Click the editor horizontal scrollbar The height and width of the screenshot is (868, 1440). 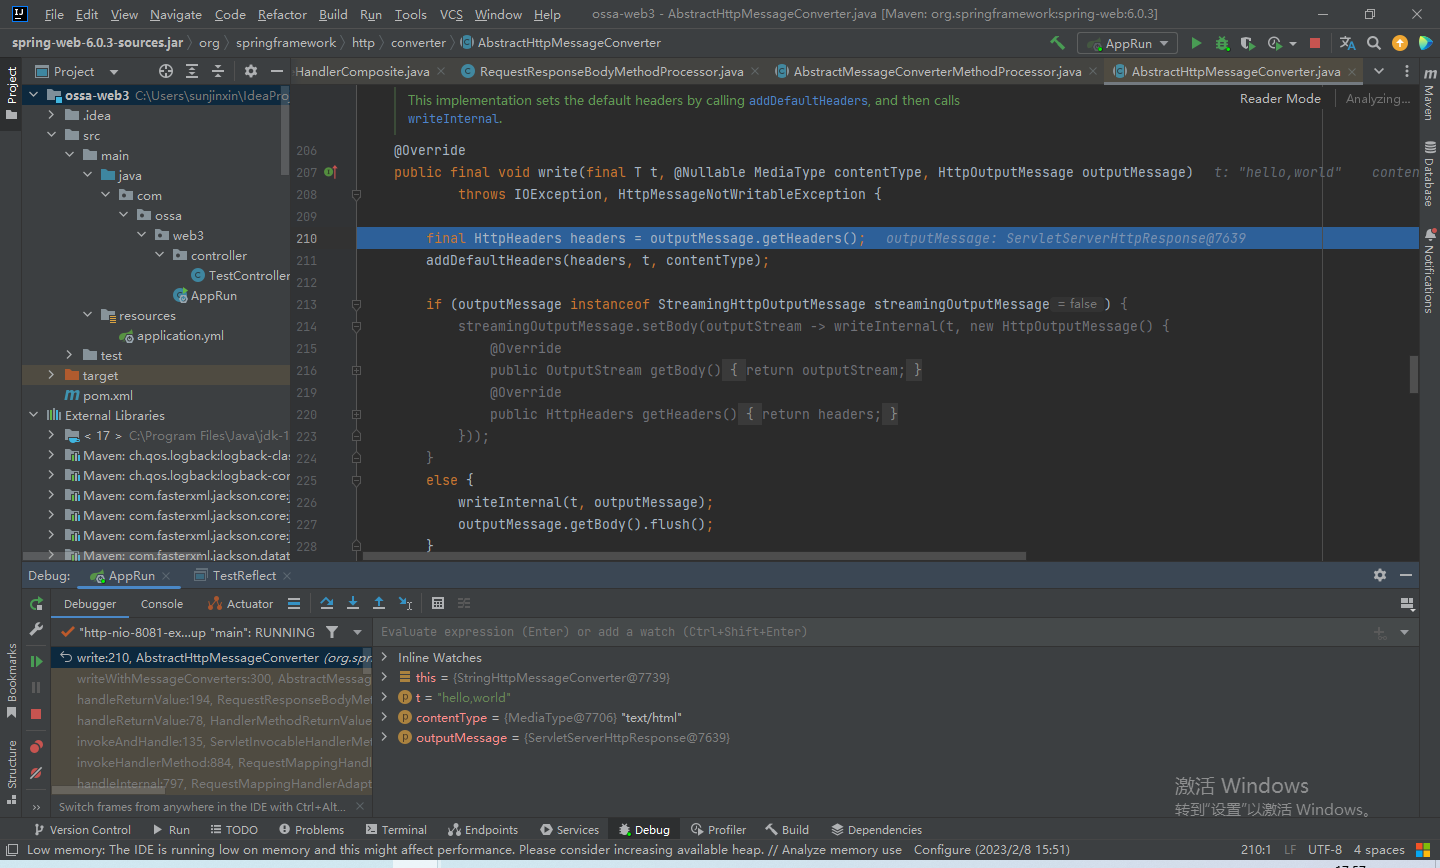pos(694,556)
